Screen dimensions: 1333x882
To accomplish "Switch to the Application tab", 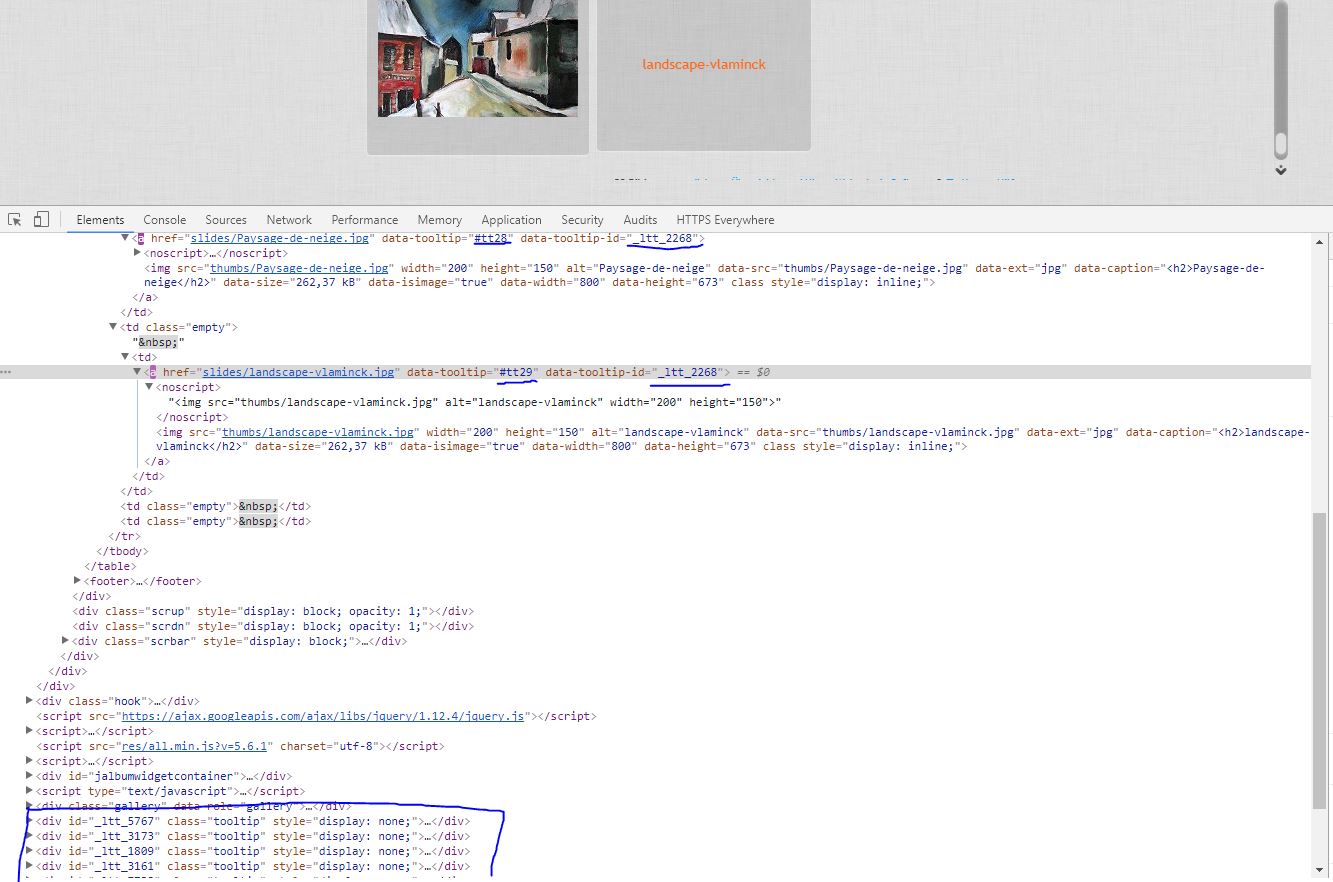I will pyautogui.click(x=511, y=220).
